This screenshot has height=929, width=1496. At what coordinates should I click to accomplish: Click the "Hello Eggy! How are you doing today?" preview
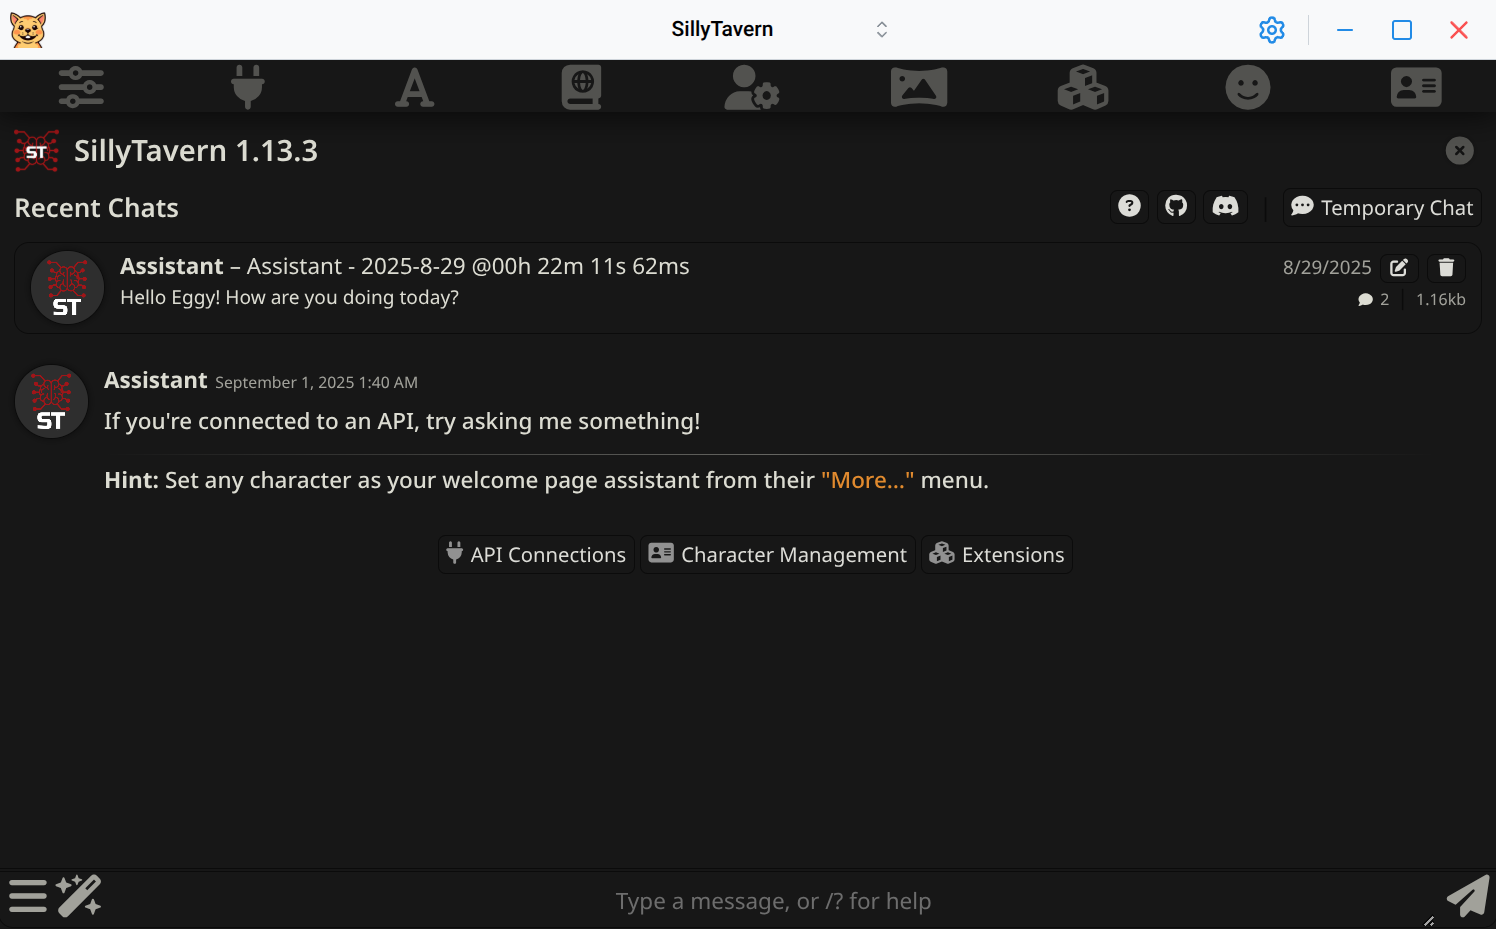click(289, 297)
